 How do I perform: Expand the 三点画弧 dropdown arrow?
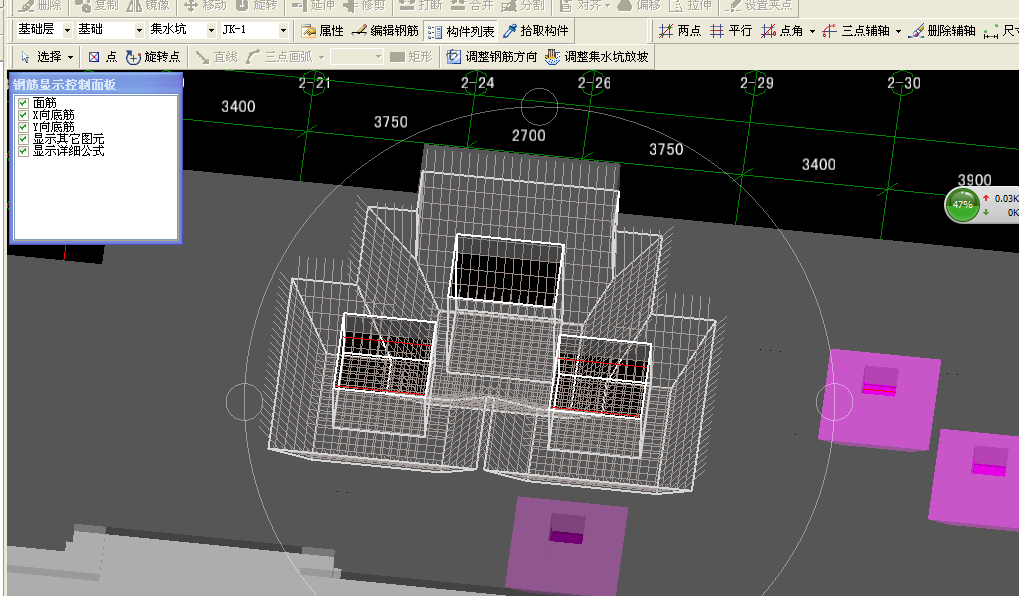point(321,57)
